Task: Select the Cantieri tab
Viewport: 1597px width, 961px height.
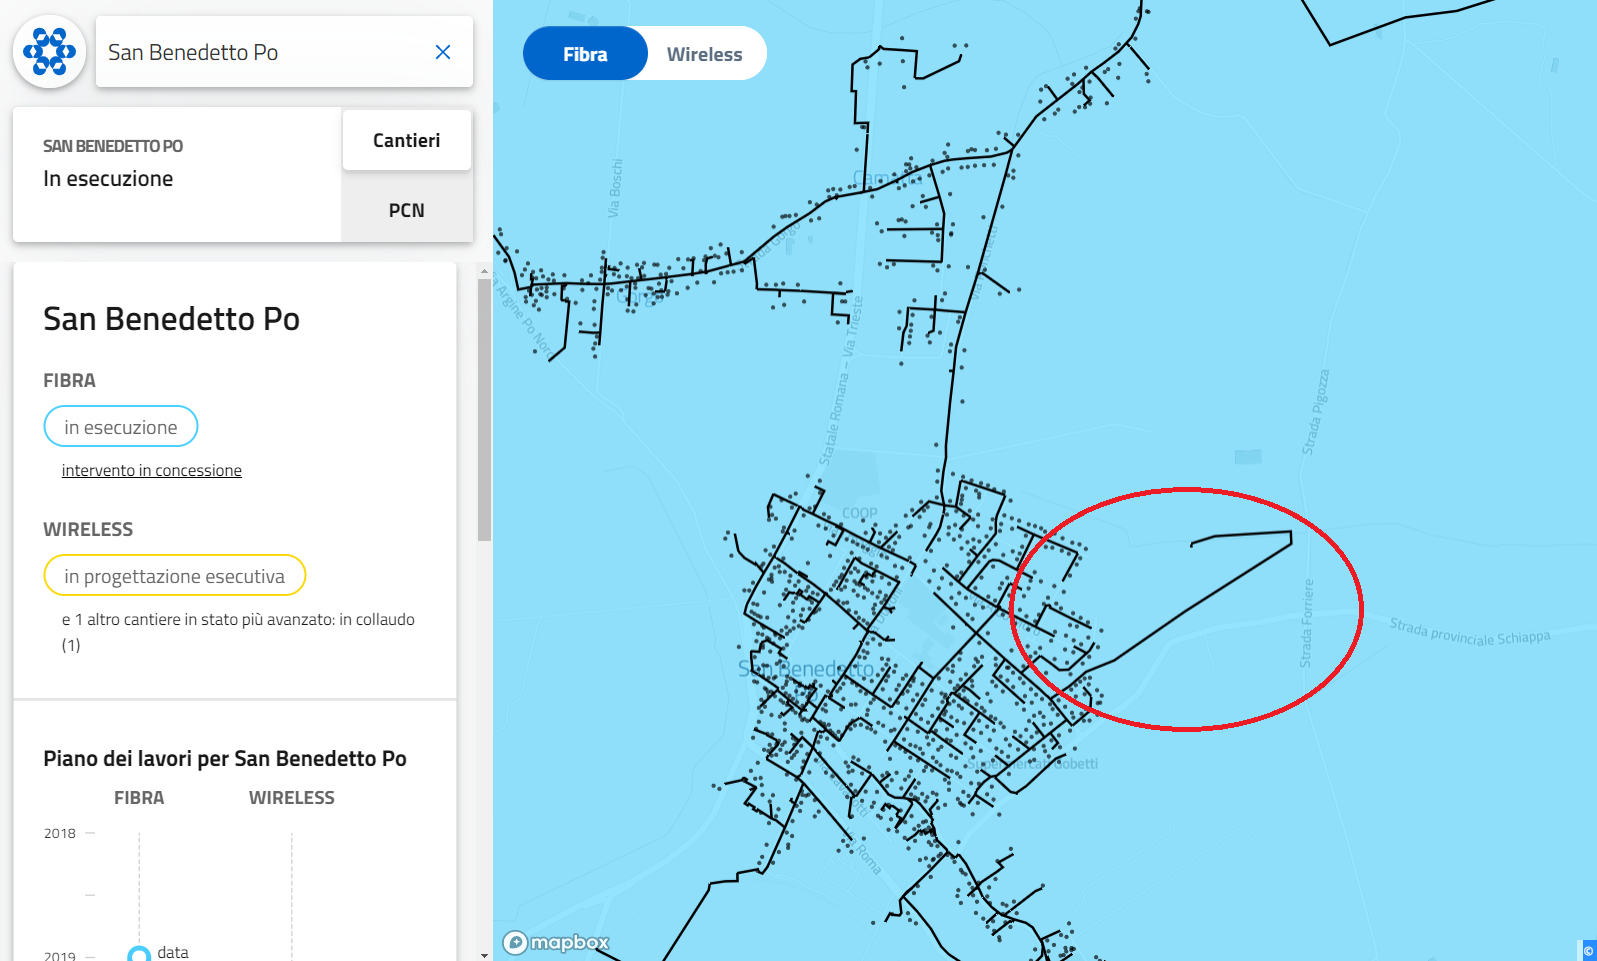Action: (406, 141)
